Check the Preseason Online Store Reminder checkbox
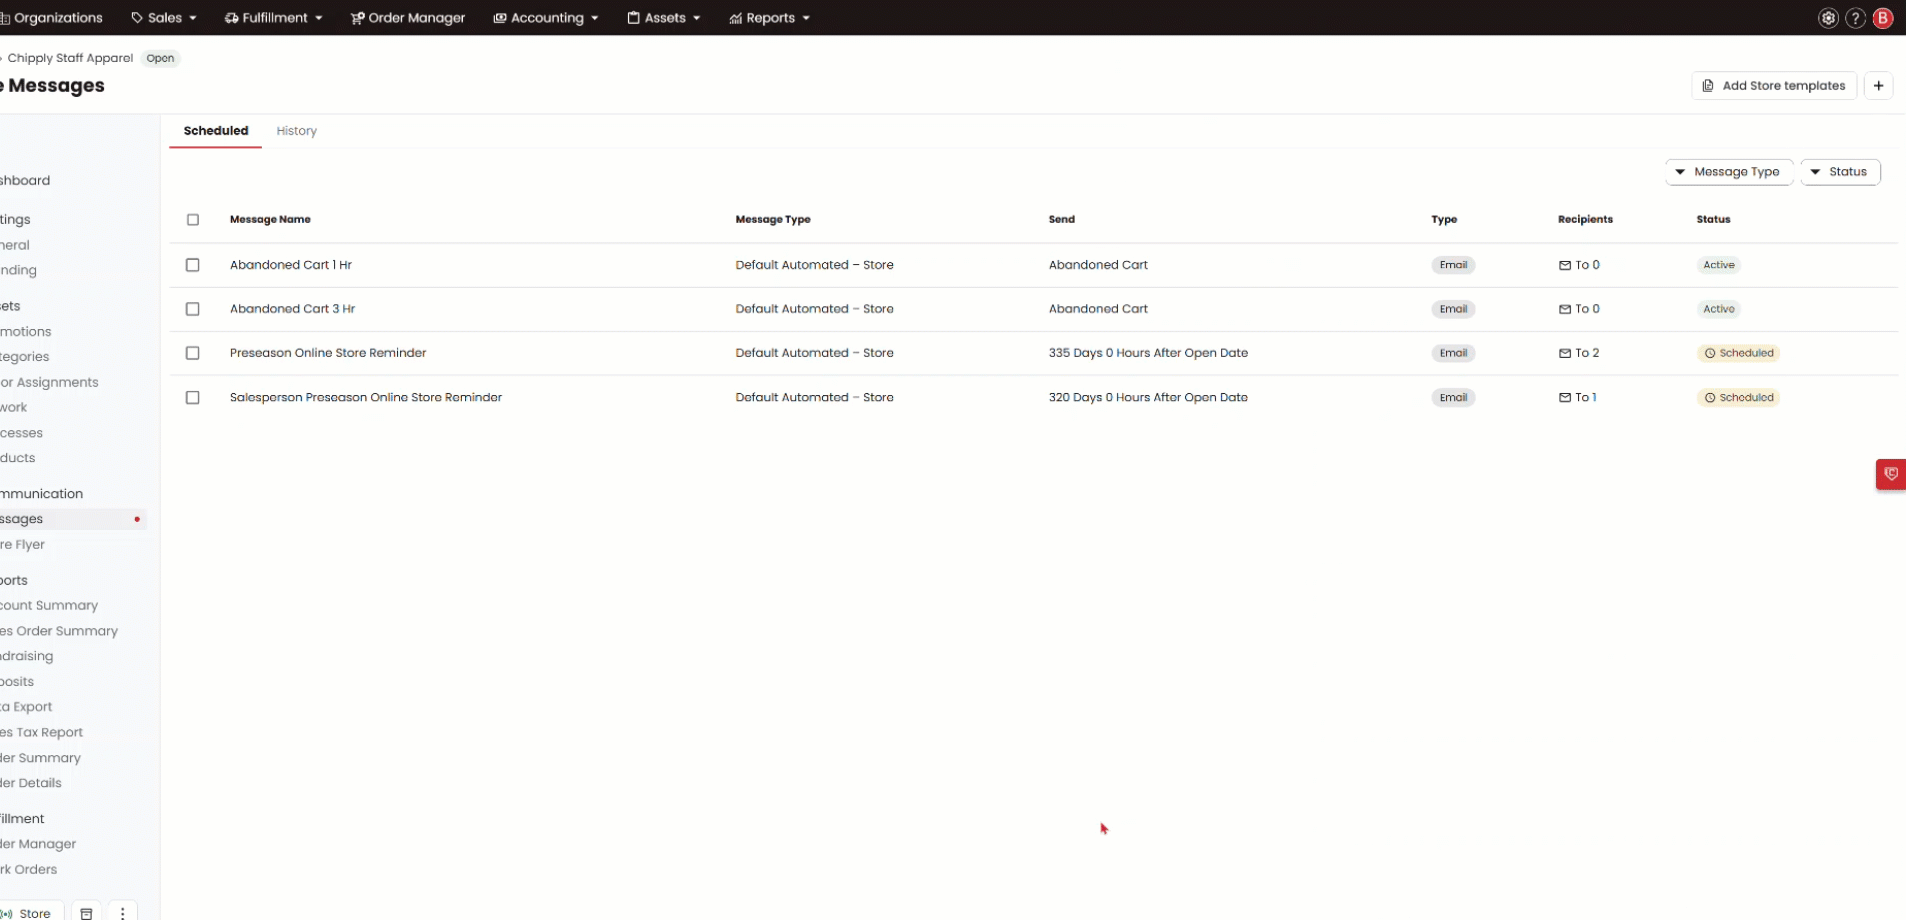The image size is (1906, 920). (x=193, y=353)
